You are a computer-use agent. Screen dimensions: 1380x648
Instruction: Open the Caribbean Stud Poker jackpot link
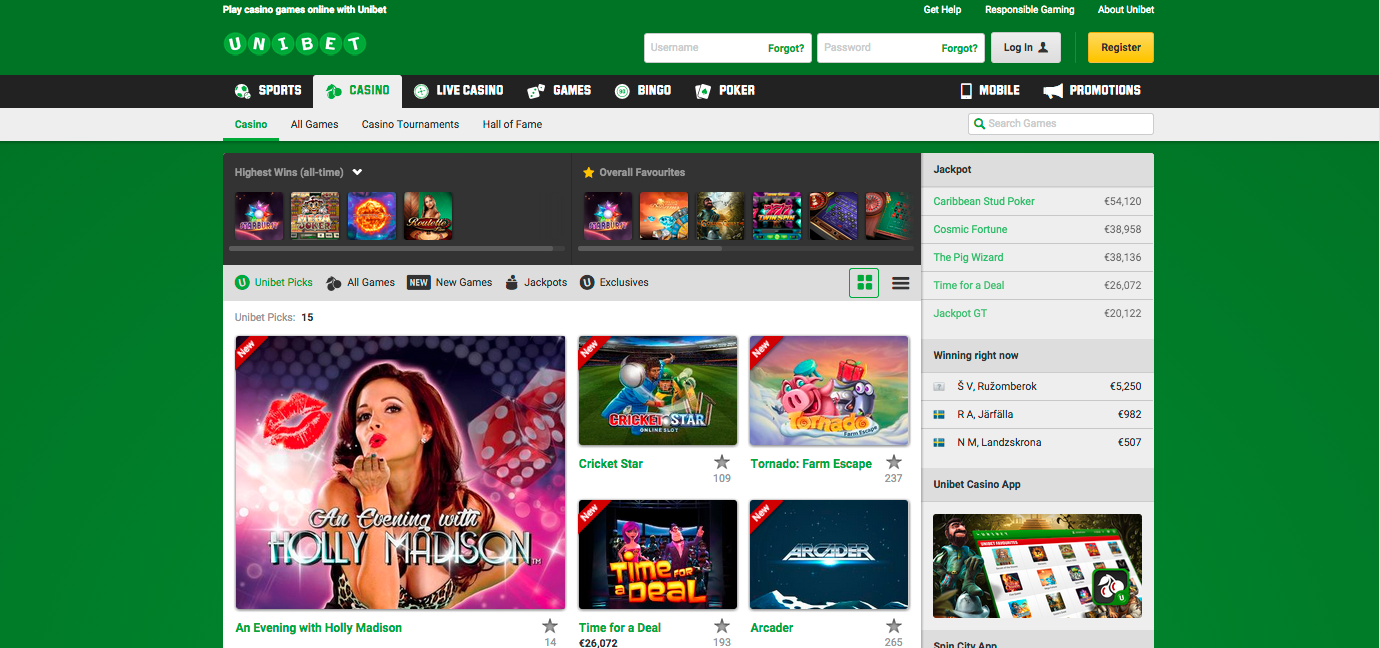(x=984, y=201)
